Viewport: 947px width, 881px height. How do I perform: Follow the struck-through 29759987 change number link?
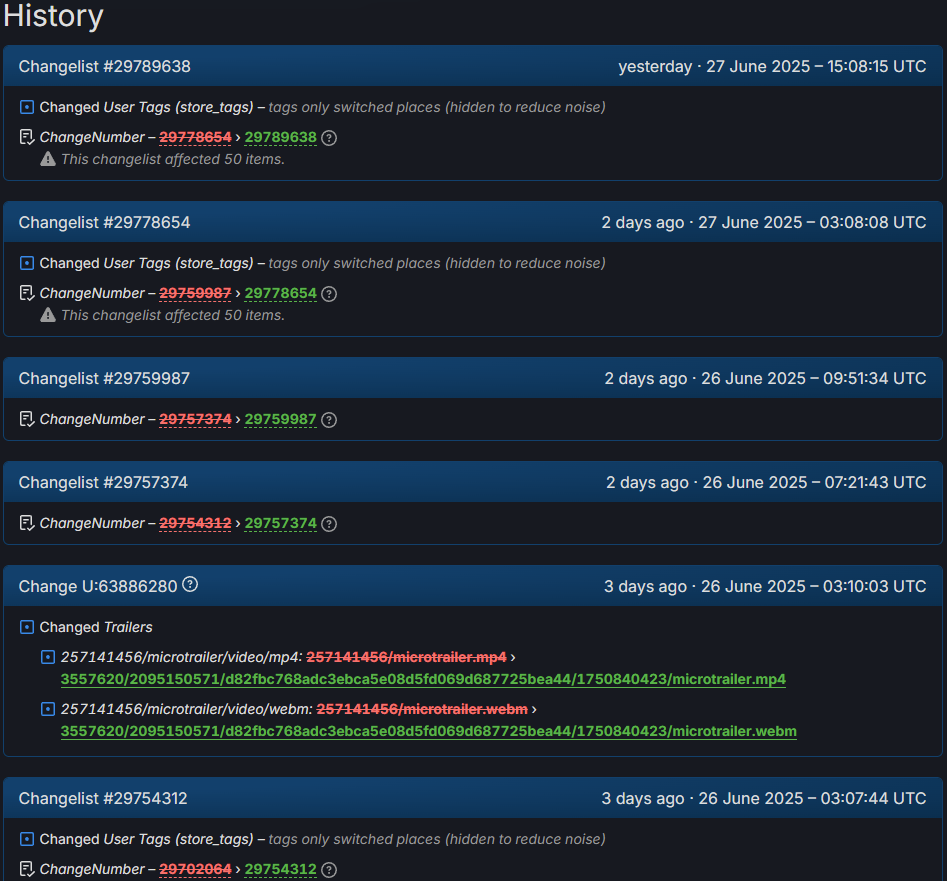pyautogui.click(x=195, y=293)
